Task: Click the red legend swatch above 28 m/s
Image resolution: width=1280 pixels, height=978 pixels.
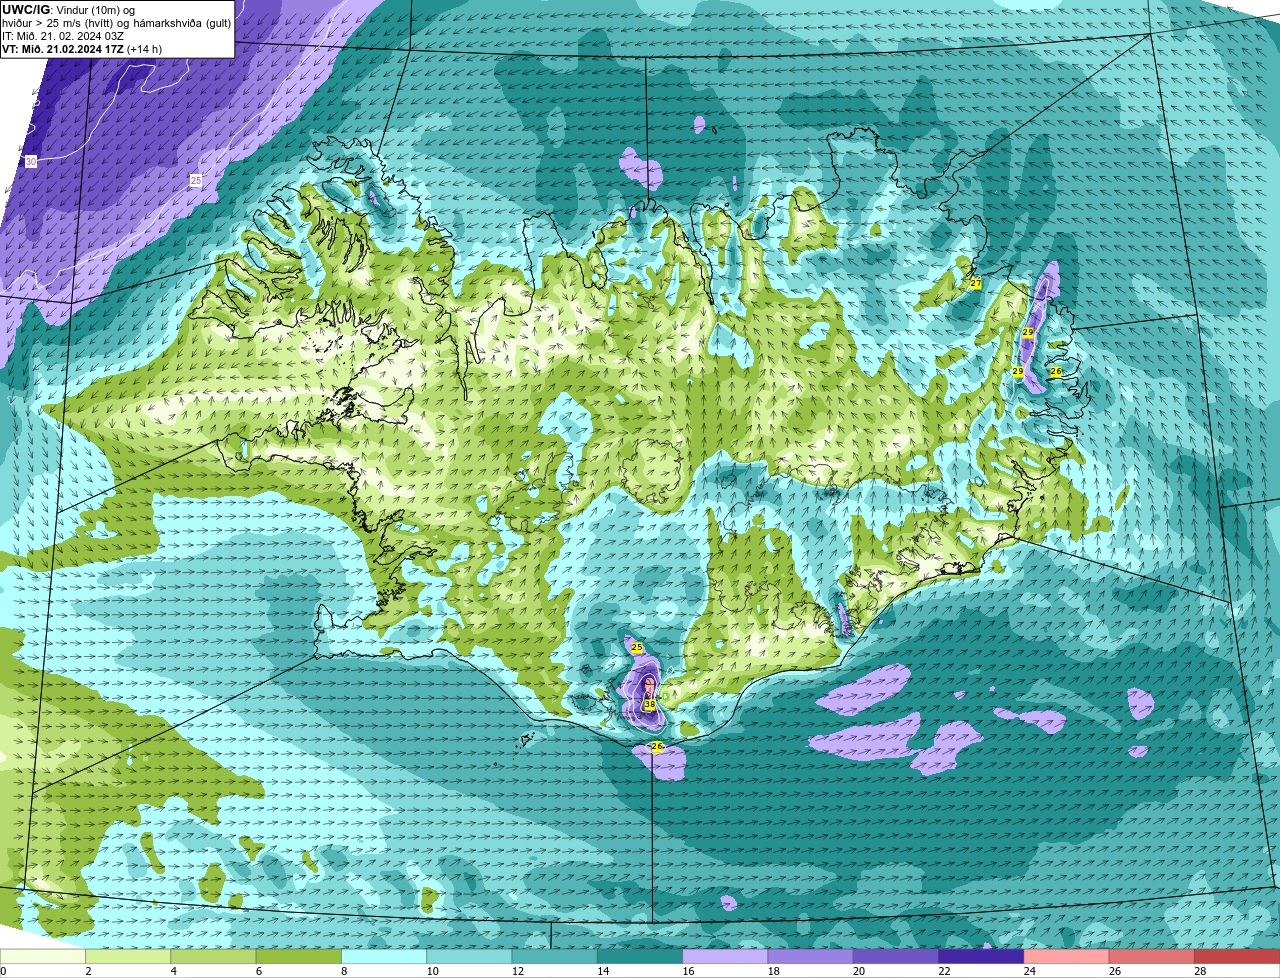Action: tap(1237, 956)
